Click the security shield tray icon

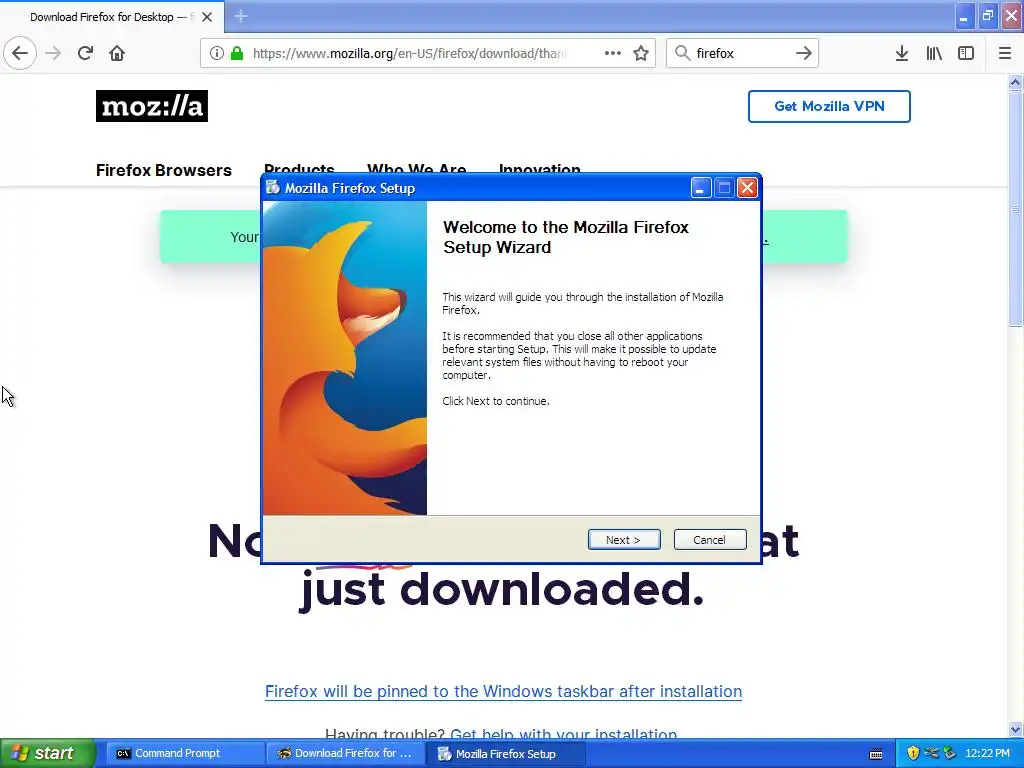913,753
